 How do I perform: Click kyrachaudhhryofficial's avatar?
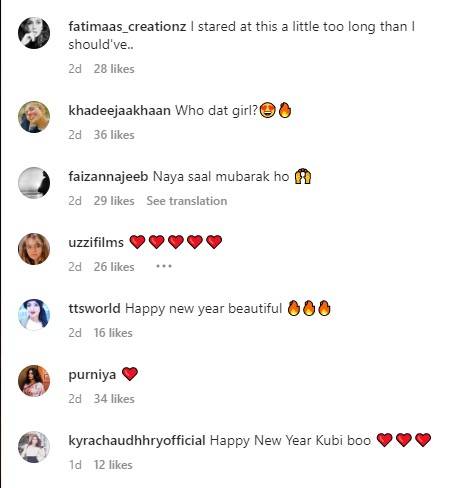(34, 447)
